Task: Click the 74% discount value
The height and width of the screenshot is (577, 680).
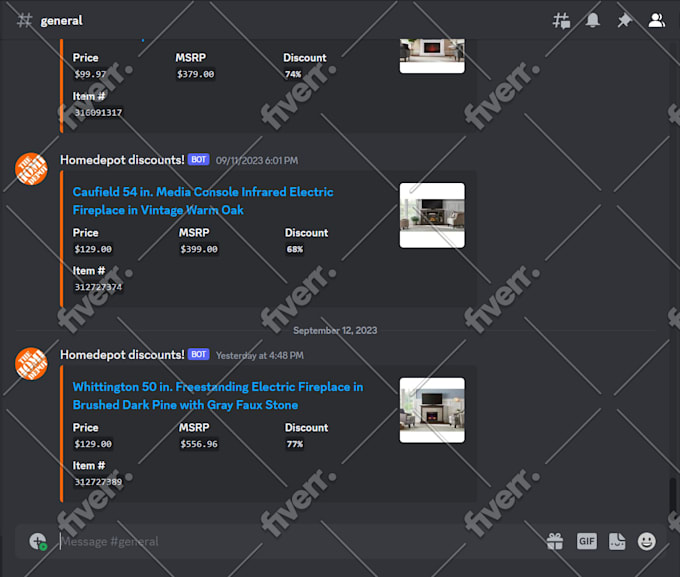Action: pyautogui.click(x=293, y=74)
